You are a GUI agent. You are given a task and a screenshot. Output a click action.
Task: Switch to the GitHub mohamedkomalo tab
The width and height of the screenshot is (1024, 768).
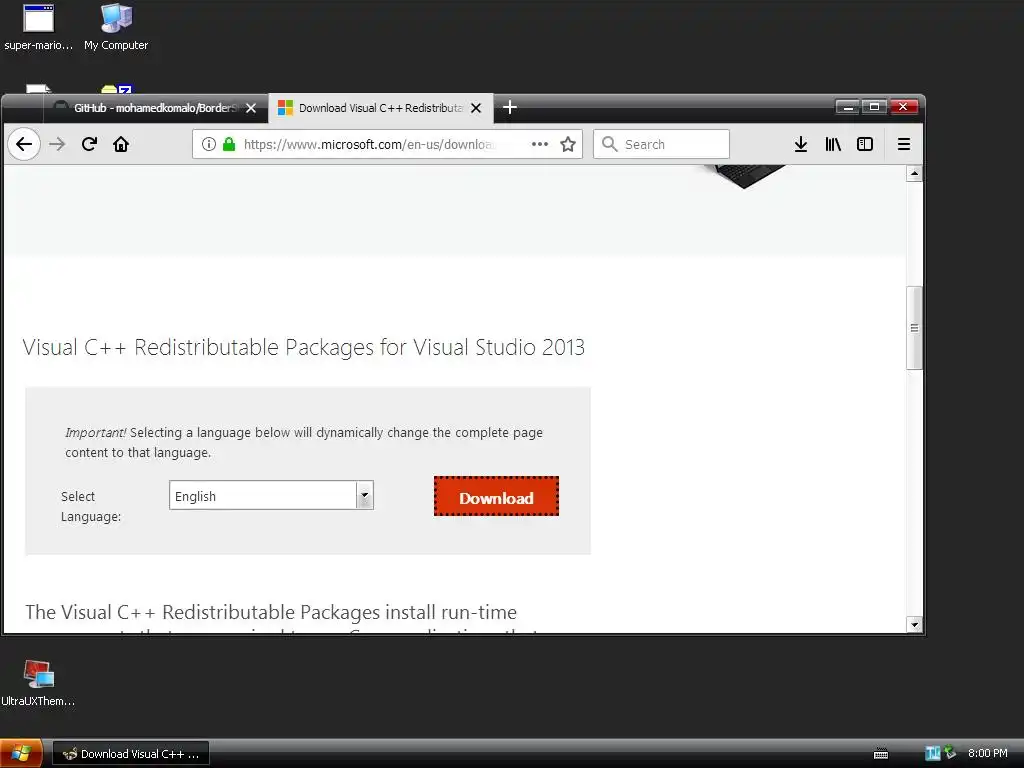click(x=155, y=108)
